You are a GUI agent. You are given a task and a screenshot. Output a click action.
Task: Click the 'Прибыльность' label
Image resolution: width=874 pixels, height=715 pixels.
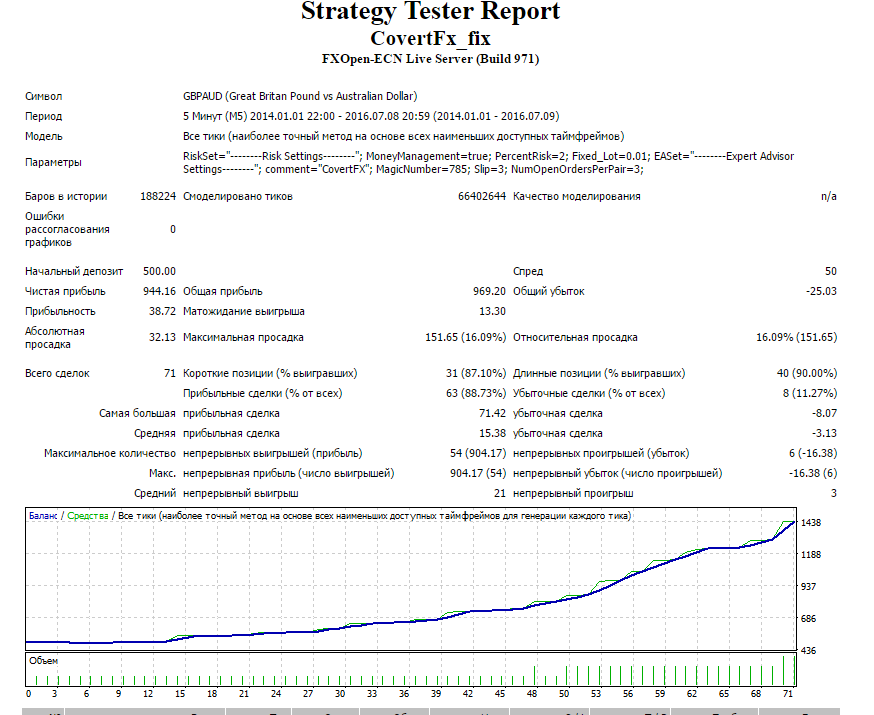point(60,312)
